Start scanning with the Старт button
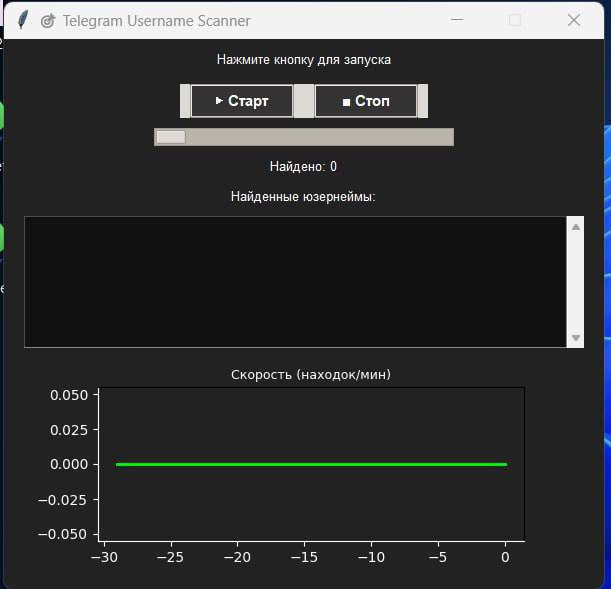 [x=242, y=101]
